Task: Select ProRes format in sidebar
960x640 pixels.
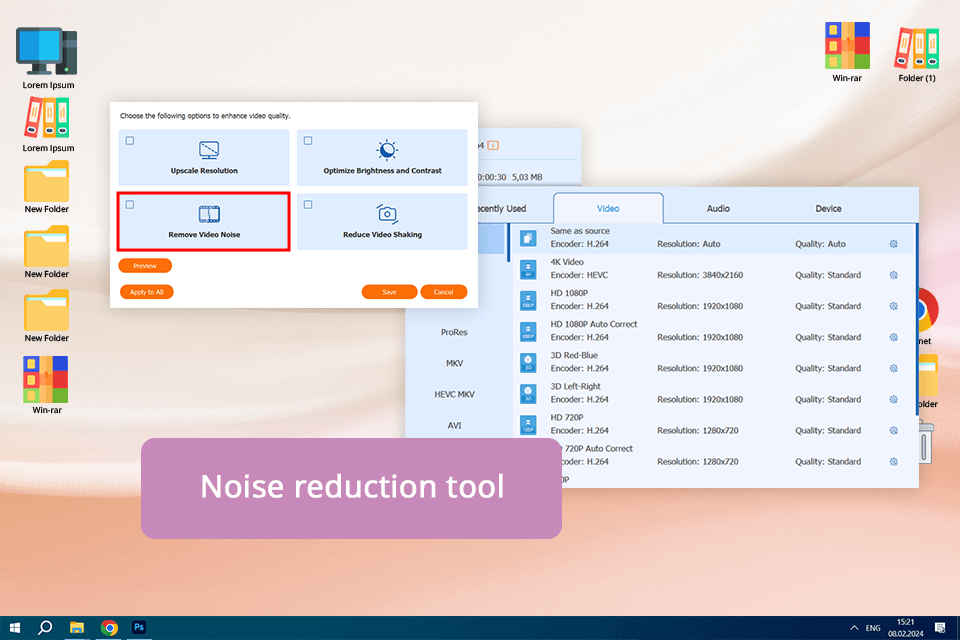Action: point(454,332)
